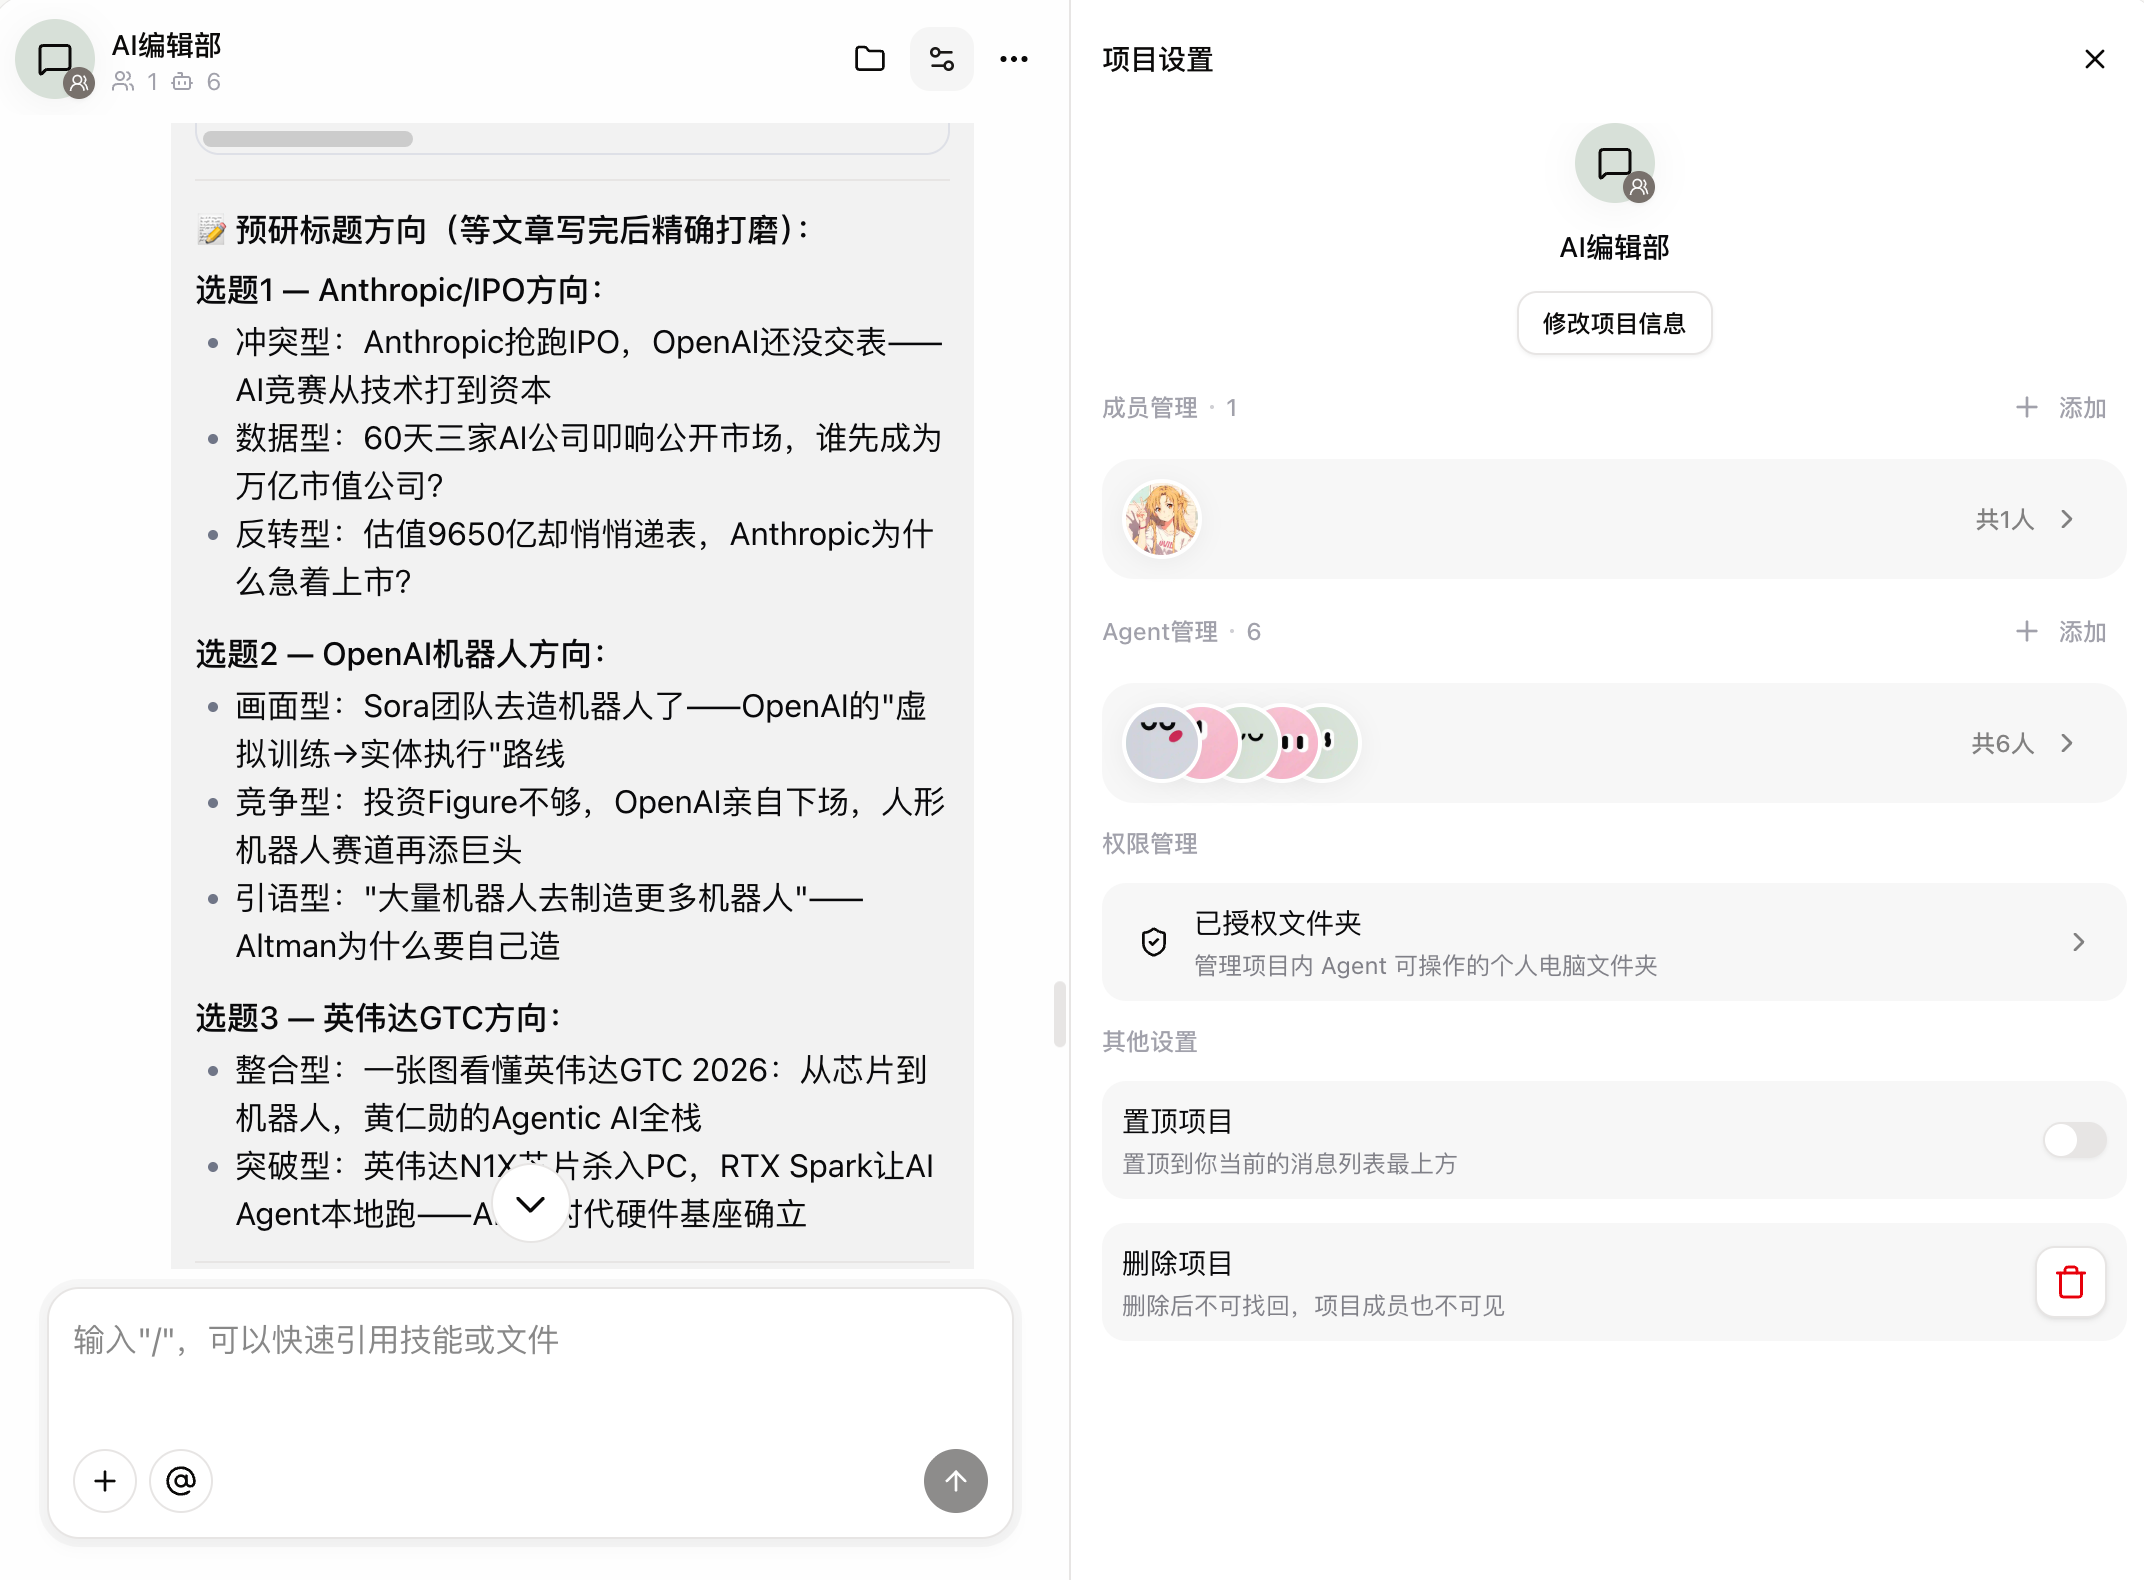Viewport: 2144px width, 1580px height.
Task: Click member count icon in chat header
Action: pos(123,82)
